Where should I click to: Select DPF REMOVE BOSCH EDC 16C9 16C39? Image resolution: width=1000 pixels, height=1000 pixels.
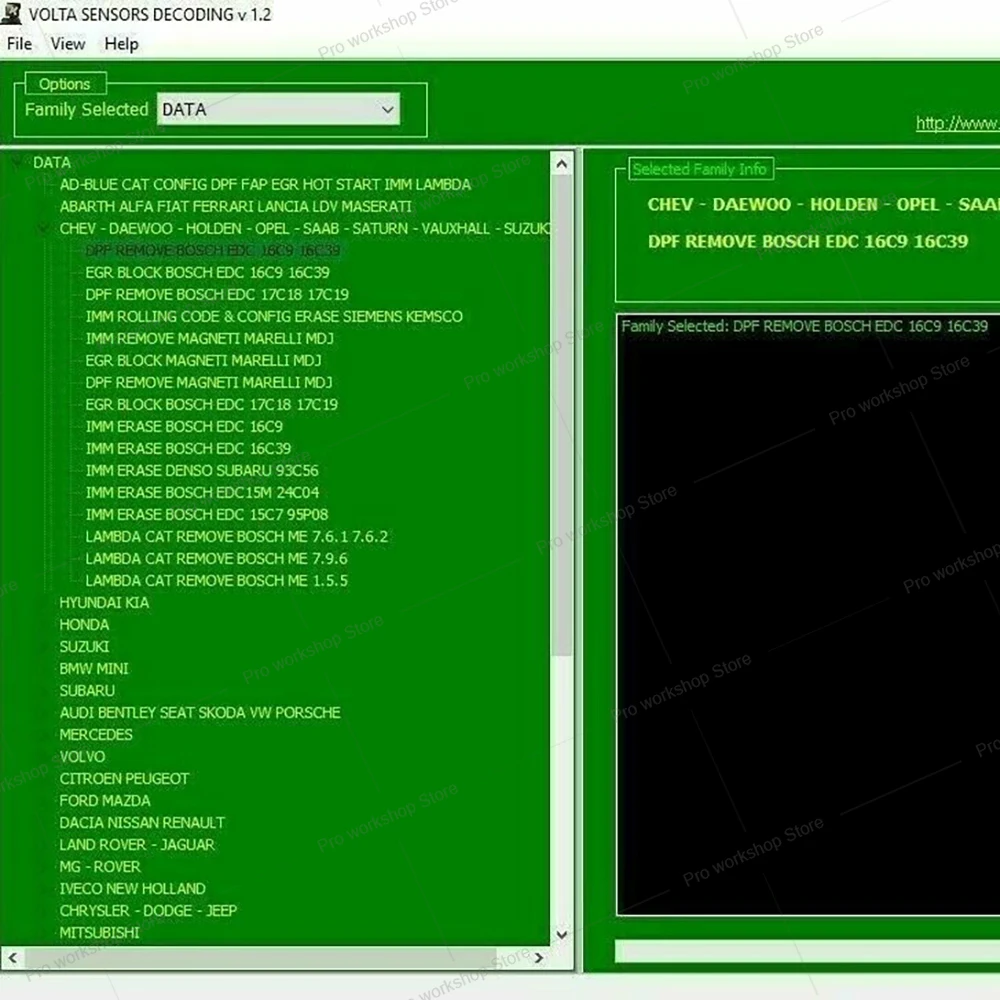pos(213,251)
